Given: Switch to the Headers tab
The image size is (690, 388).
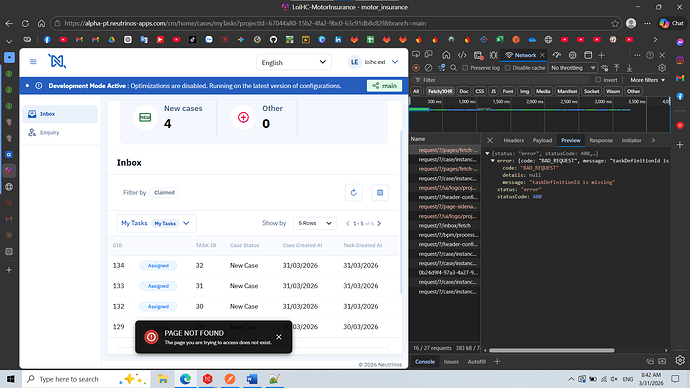Looking at the screenshot, I should point(514,140).
